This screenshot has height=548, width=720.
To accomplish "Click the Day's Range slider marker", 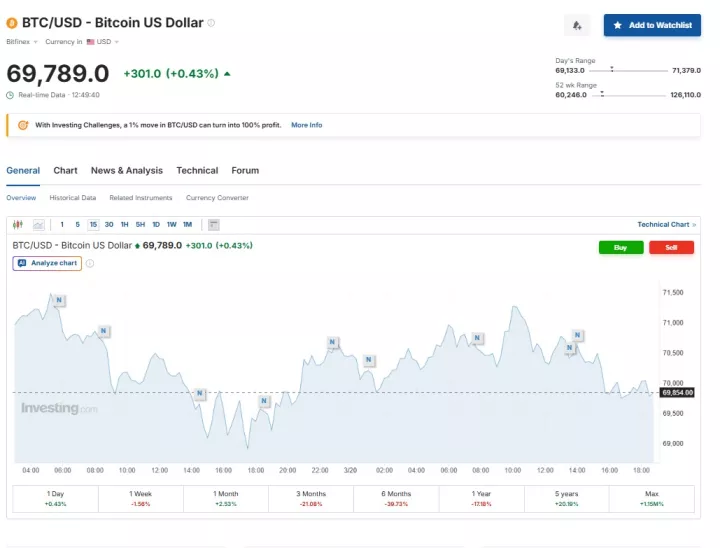I will (x=612, y=70).
